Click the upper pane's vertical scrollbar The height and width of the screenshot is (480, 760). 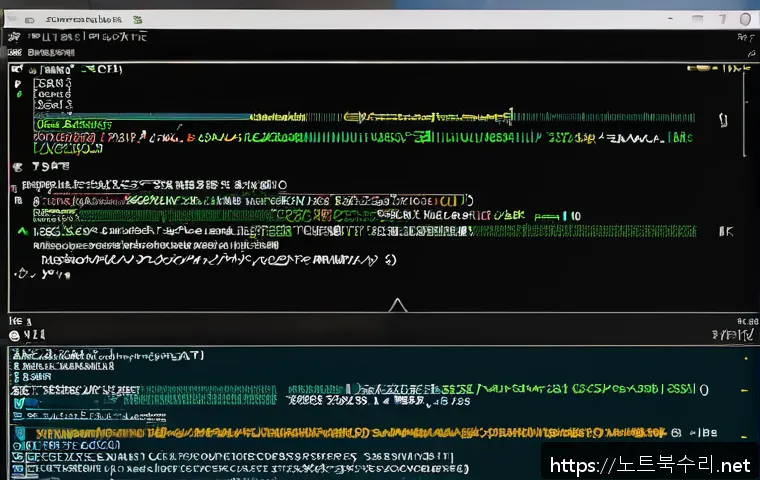point(744,114)
